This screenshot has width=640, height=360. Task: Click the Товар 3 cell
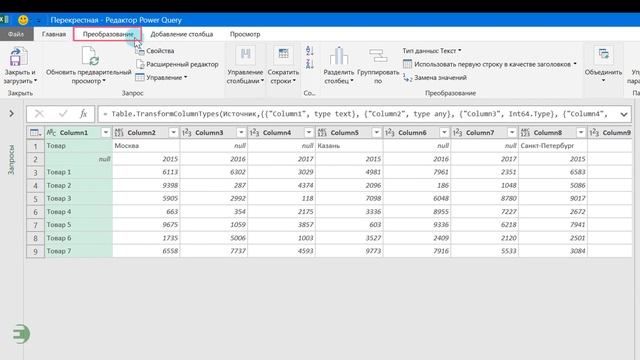click(x=78, y=198)
